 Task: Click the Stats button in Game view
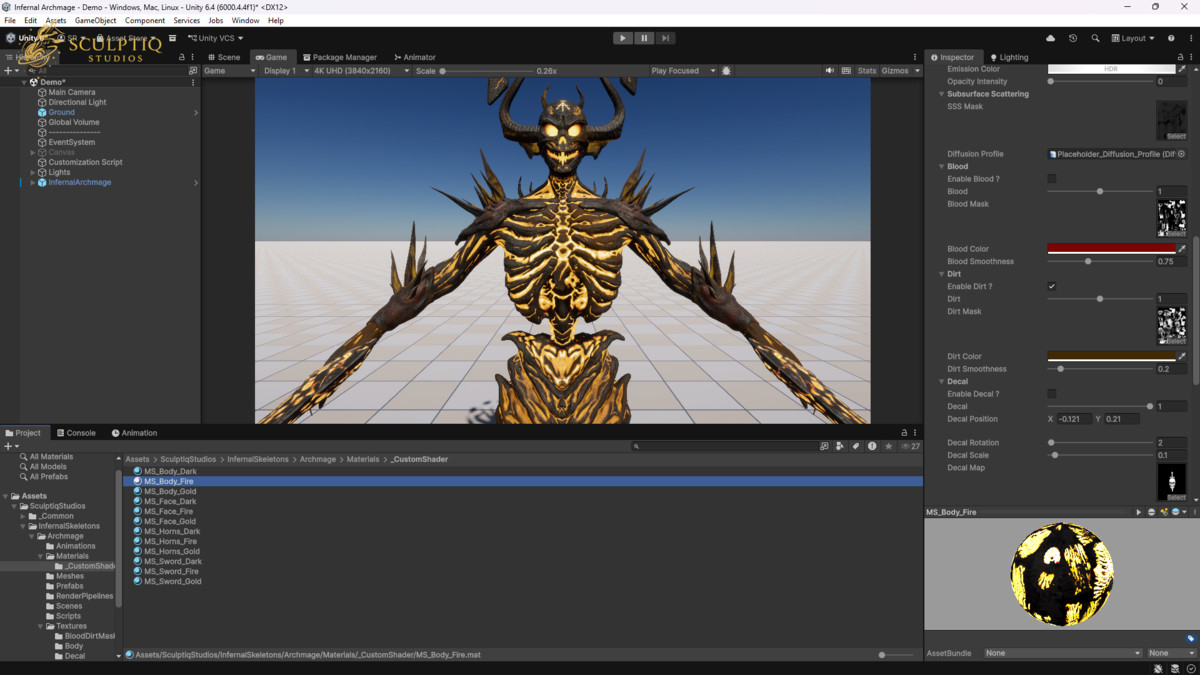pos(866,71)
